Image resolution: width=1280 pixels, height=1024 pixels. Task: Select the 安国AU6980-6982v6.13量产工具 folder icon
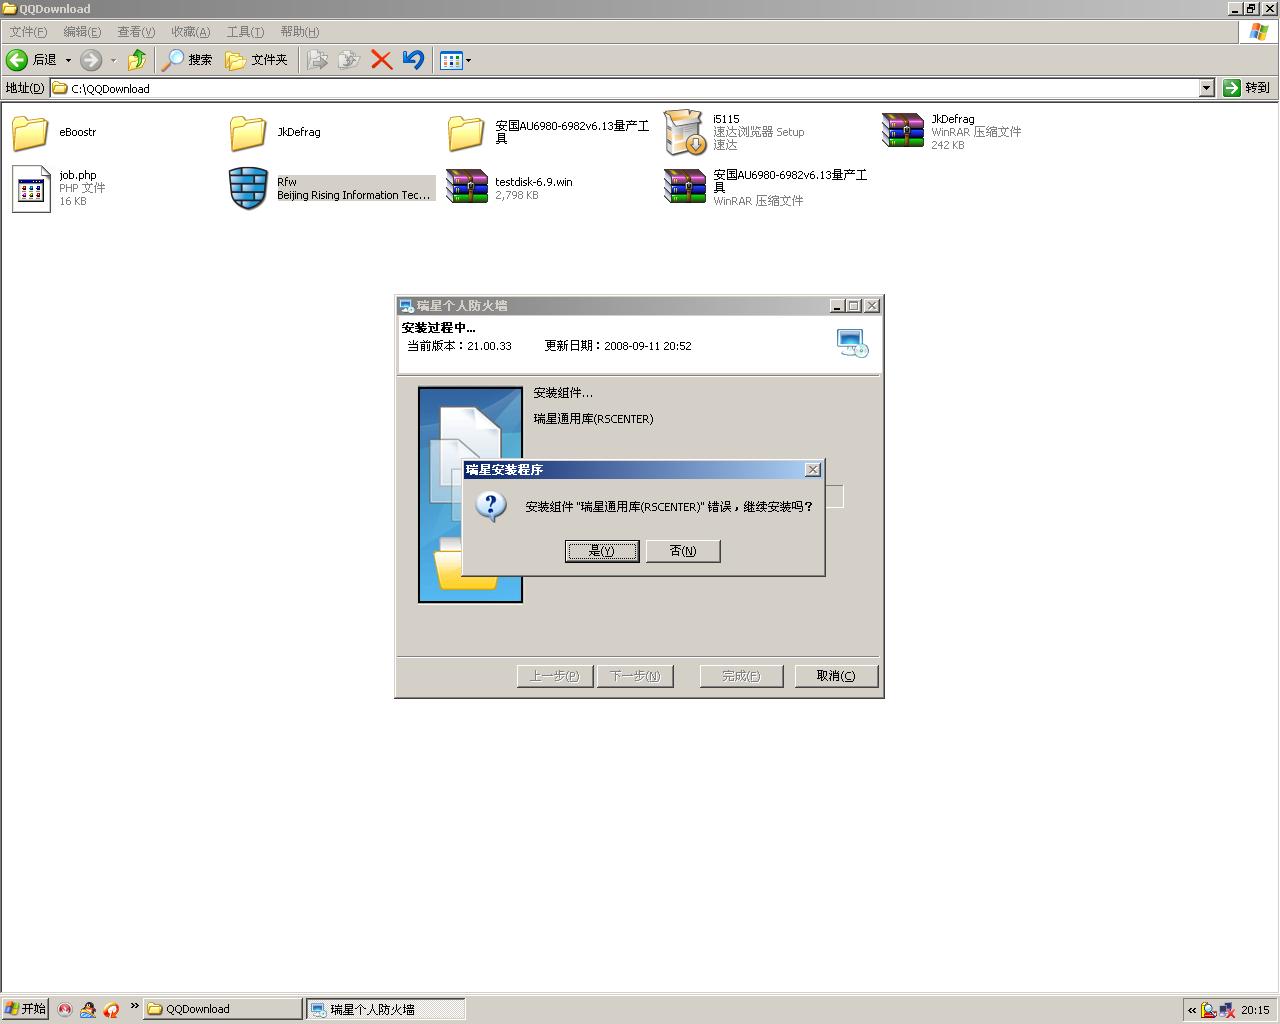click(466, 133)
